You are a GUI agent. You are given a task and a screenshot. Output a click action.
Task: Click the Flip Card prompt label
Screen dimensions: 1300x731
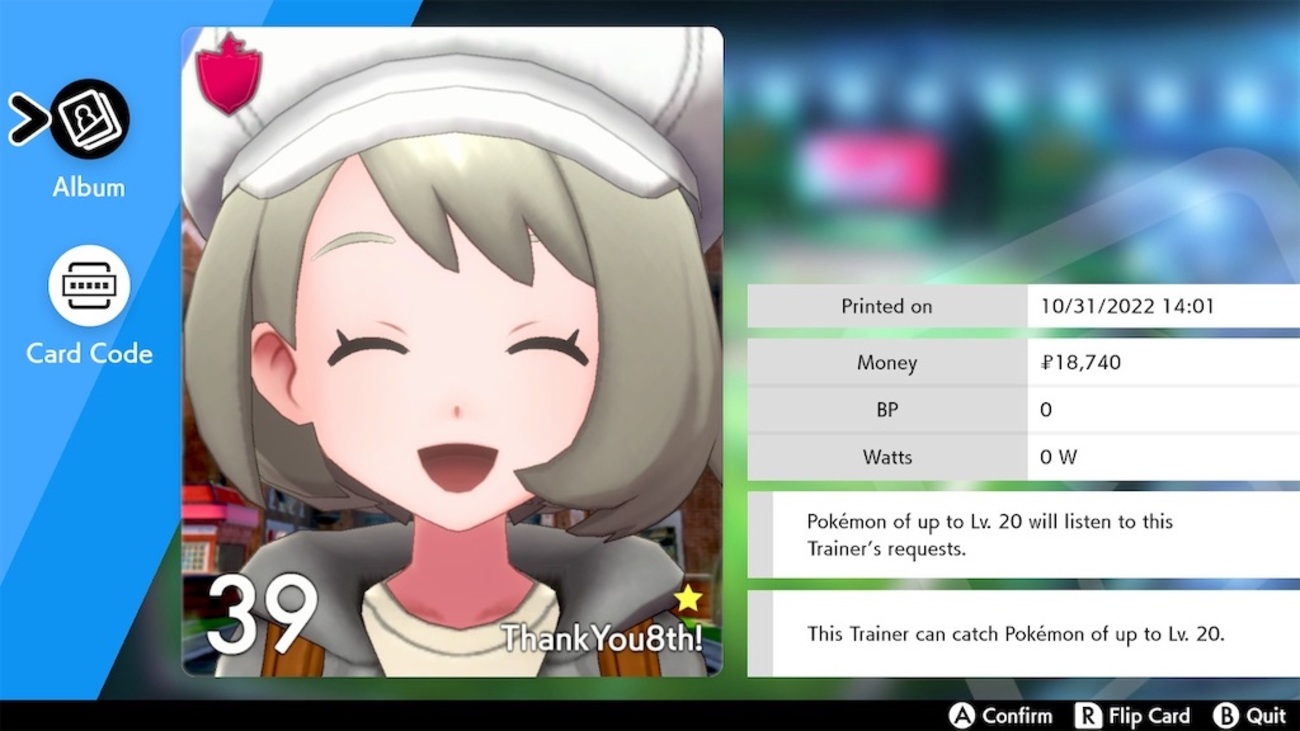[1149, 716]
